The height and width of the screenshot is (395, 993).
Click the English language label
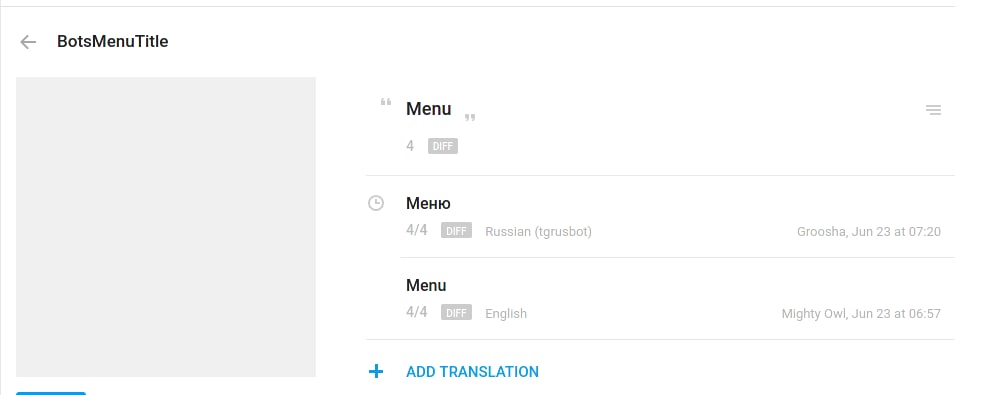click(505, 313)
